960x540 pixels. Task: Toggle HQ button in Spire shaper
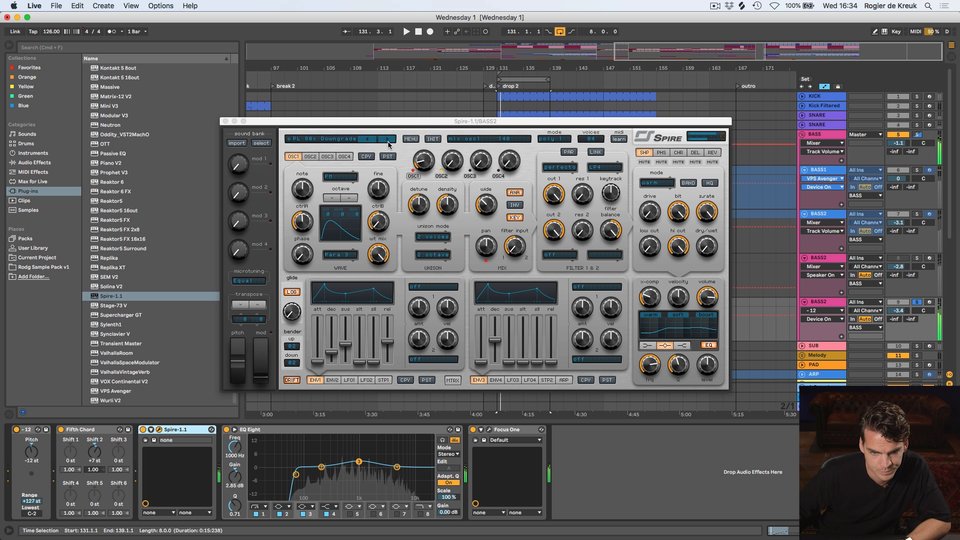709,183
